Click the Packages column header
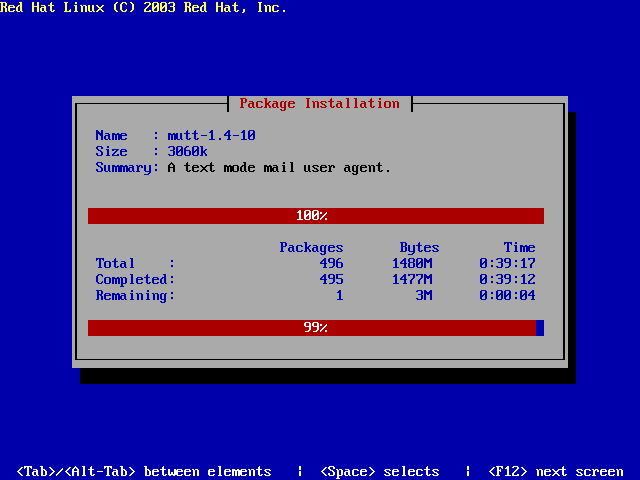The image size is (640, 480). [311, 248]
